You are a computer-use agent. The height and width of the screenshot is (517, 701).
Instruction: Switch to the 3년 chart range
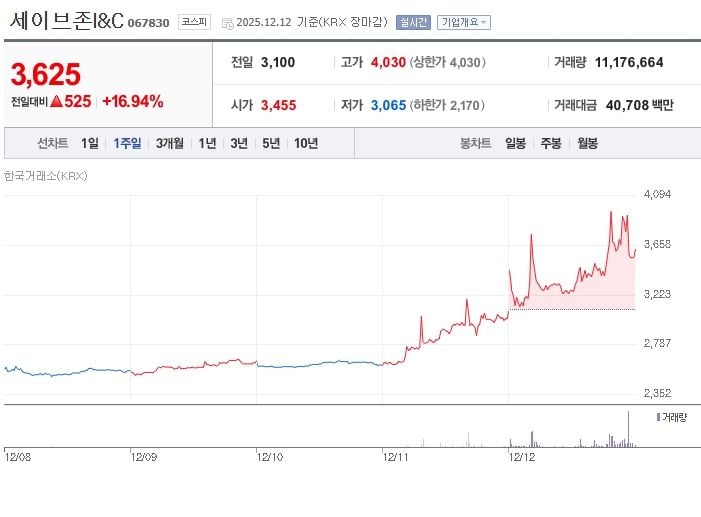239,143
